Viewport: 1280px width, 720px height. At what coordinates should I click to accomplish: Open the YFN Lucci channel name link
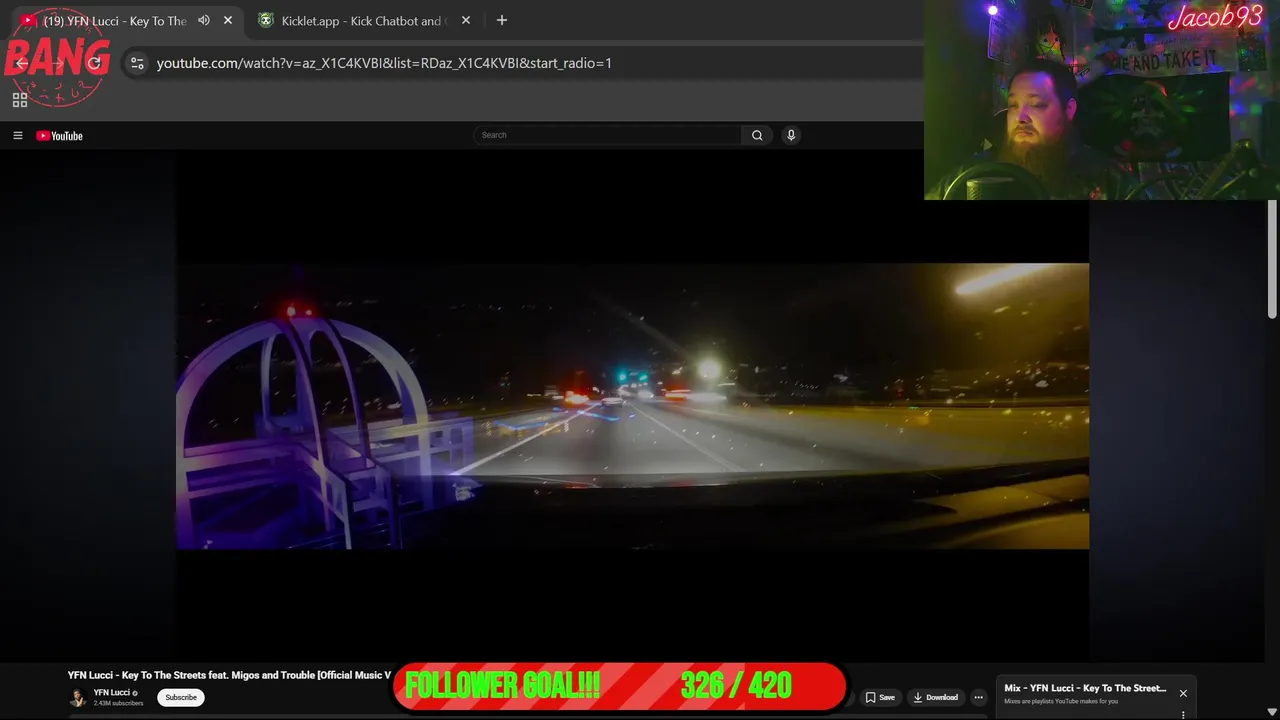coord(112,692)
